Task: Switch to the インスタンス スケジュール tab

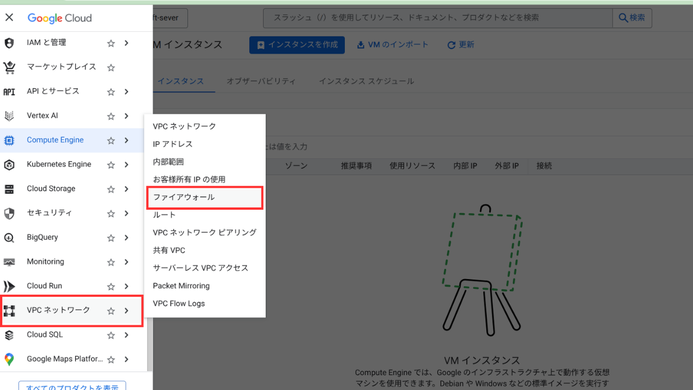Action: click(366, 81)
